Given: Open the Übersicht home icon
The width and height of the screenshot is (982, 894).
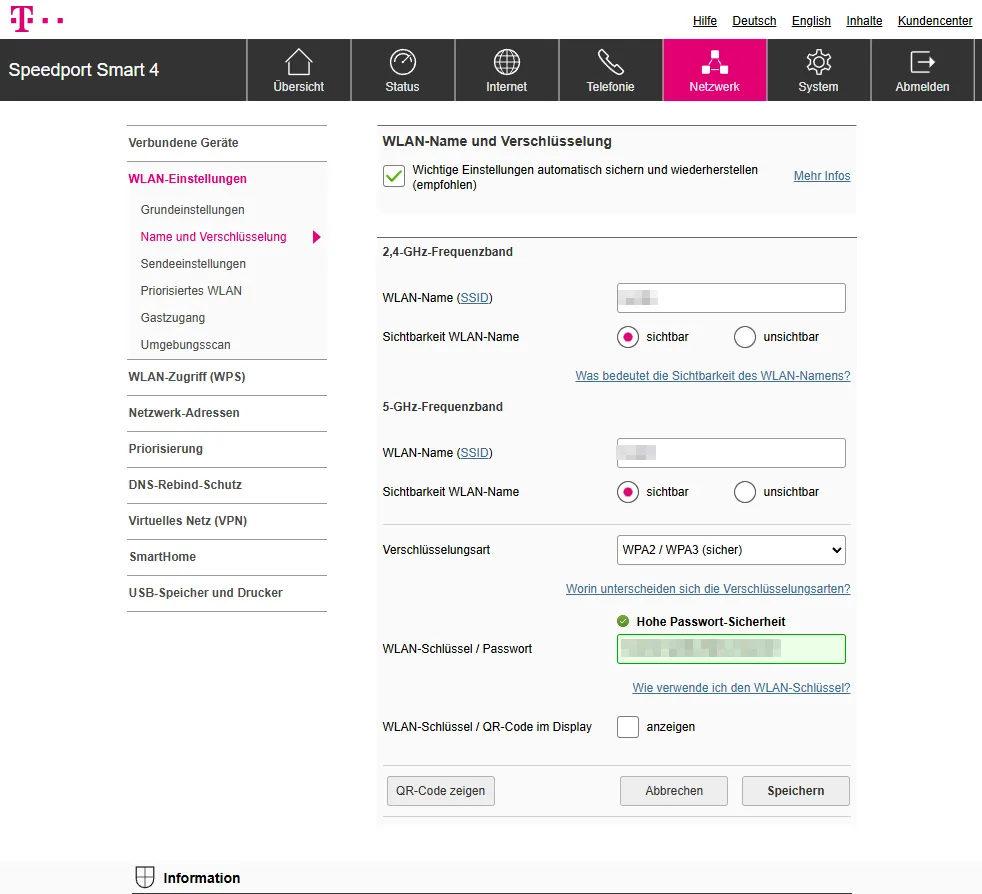Looking at the screenshot, I should pyautogui.click(x=298, y=60).
